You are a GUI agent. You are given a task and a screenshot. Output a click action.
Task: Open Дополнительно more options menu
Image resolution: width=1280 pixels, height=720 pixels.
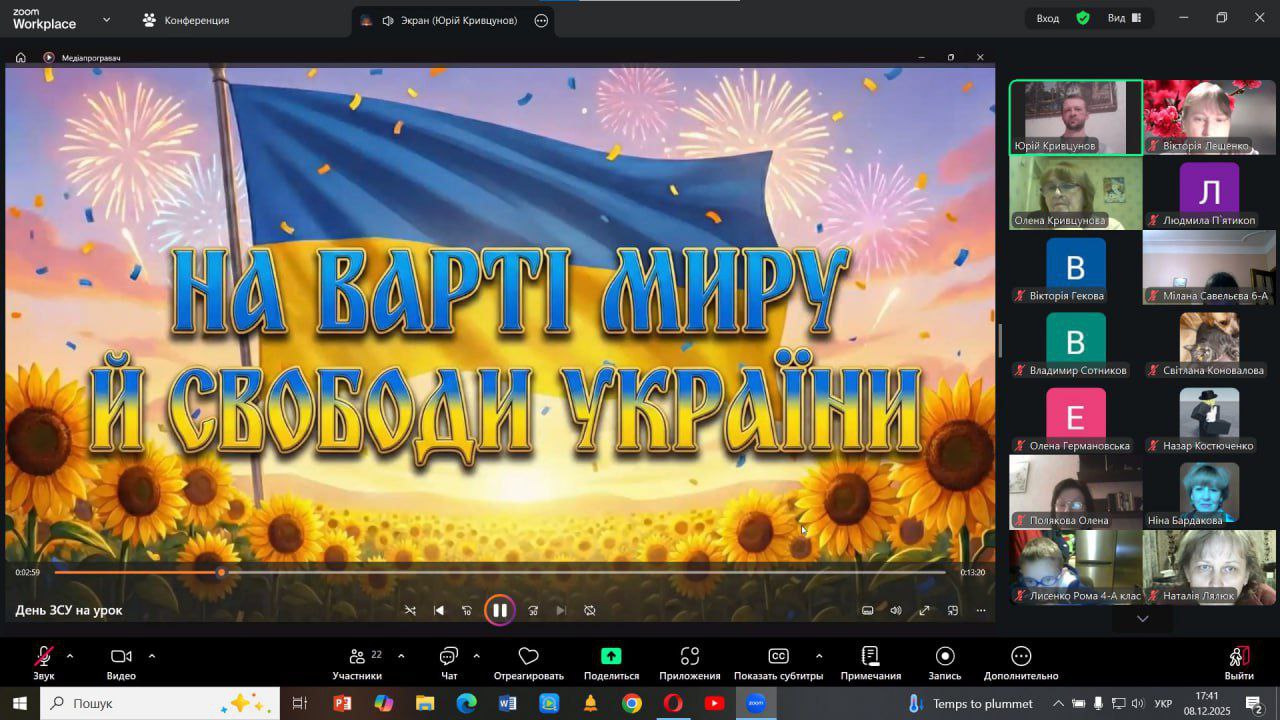point(1020,662)
